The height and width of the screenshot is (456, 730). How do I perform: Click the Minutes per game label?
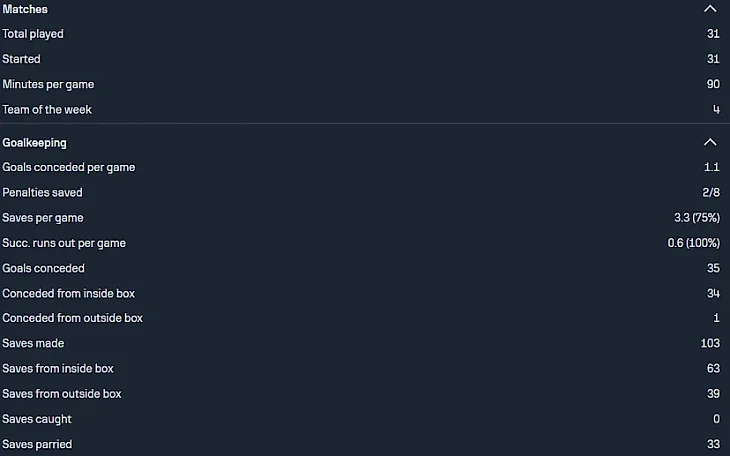48,85
